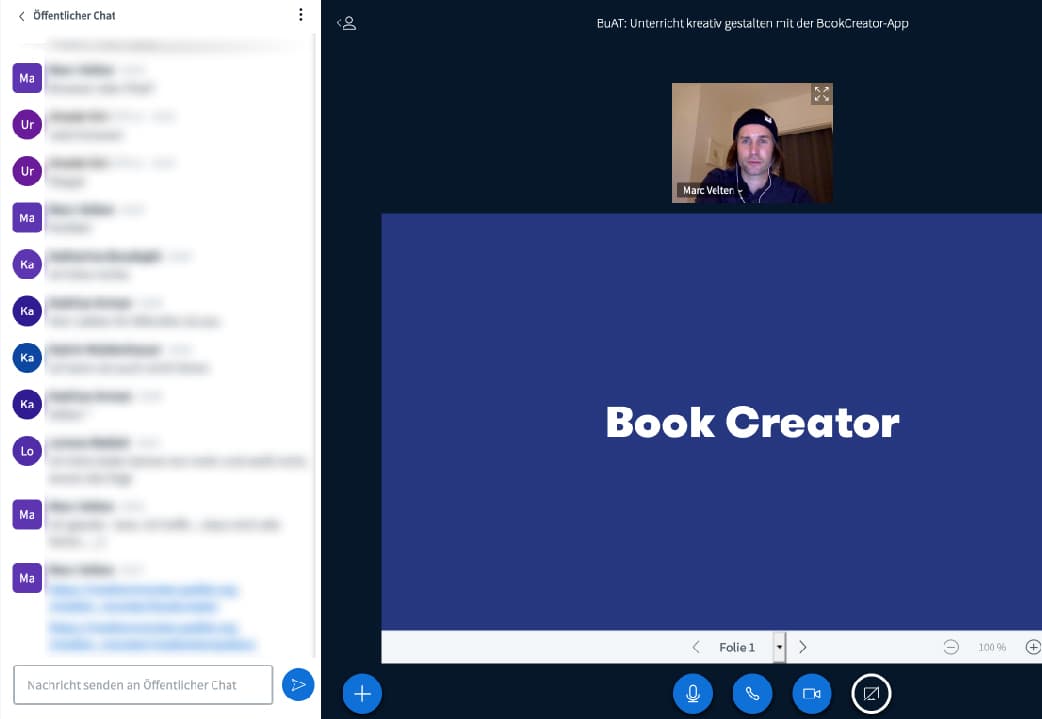Go back from Öffentlicher Chat panel
The image size is (1042, 719).
point(21,16)
